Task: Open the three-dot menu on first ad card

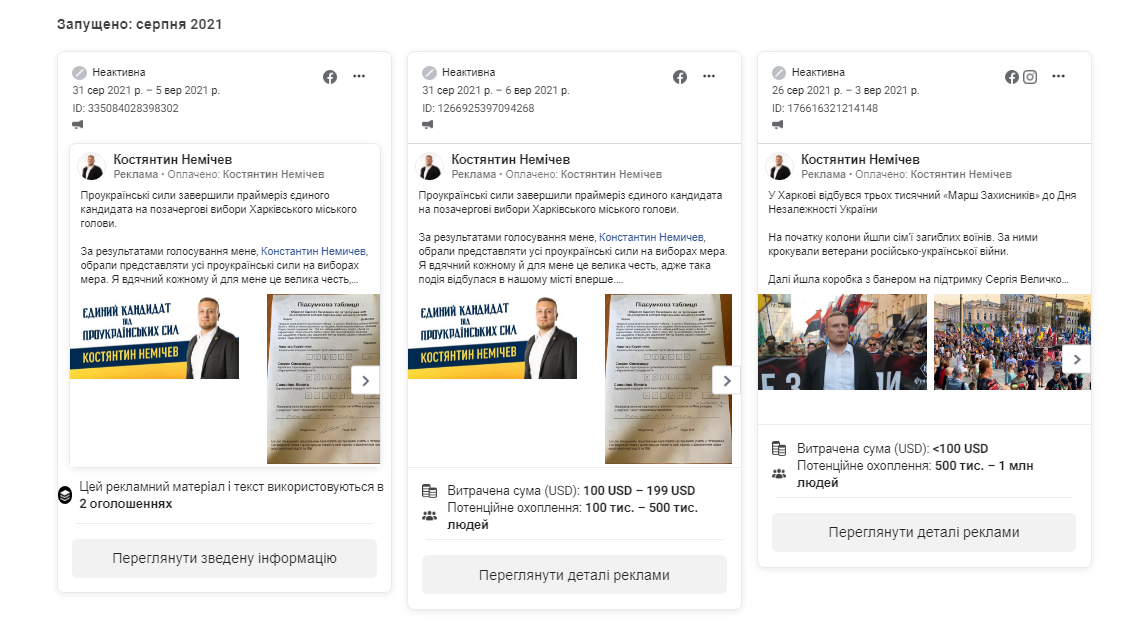Action: point(359,76)
